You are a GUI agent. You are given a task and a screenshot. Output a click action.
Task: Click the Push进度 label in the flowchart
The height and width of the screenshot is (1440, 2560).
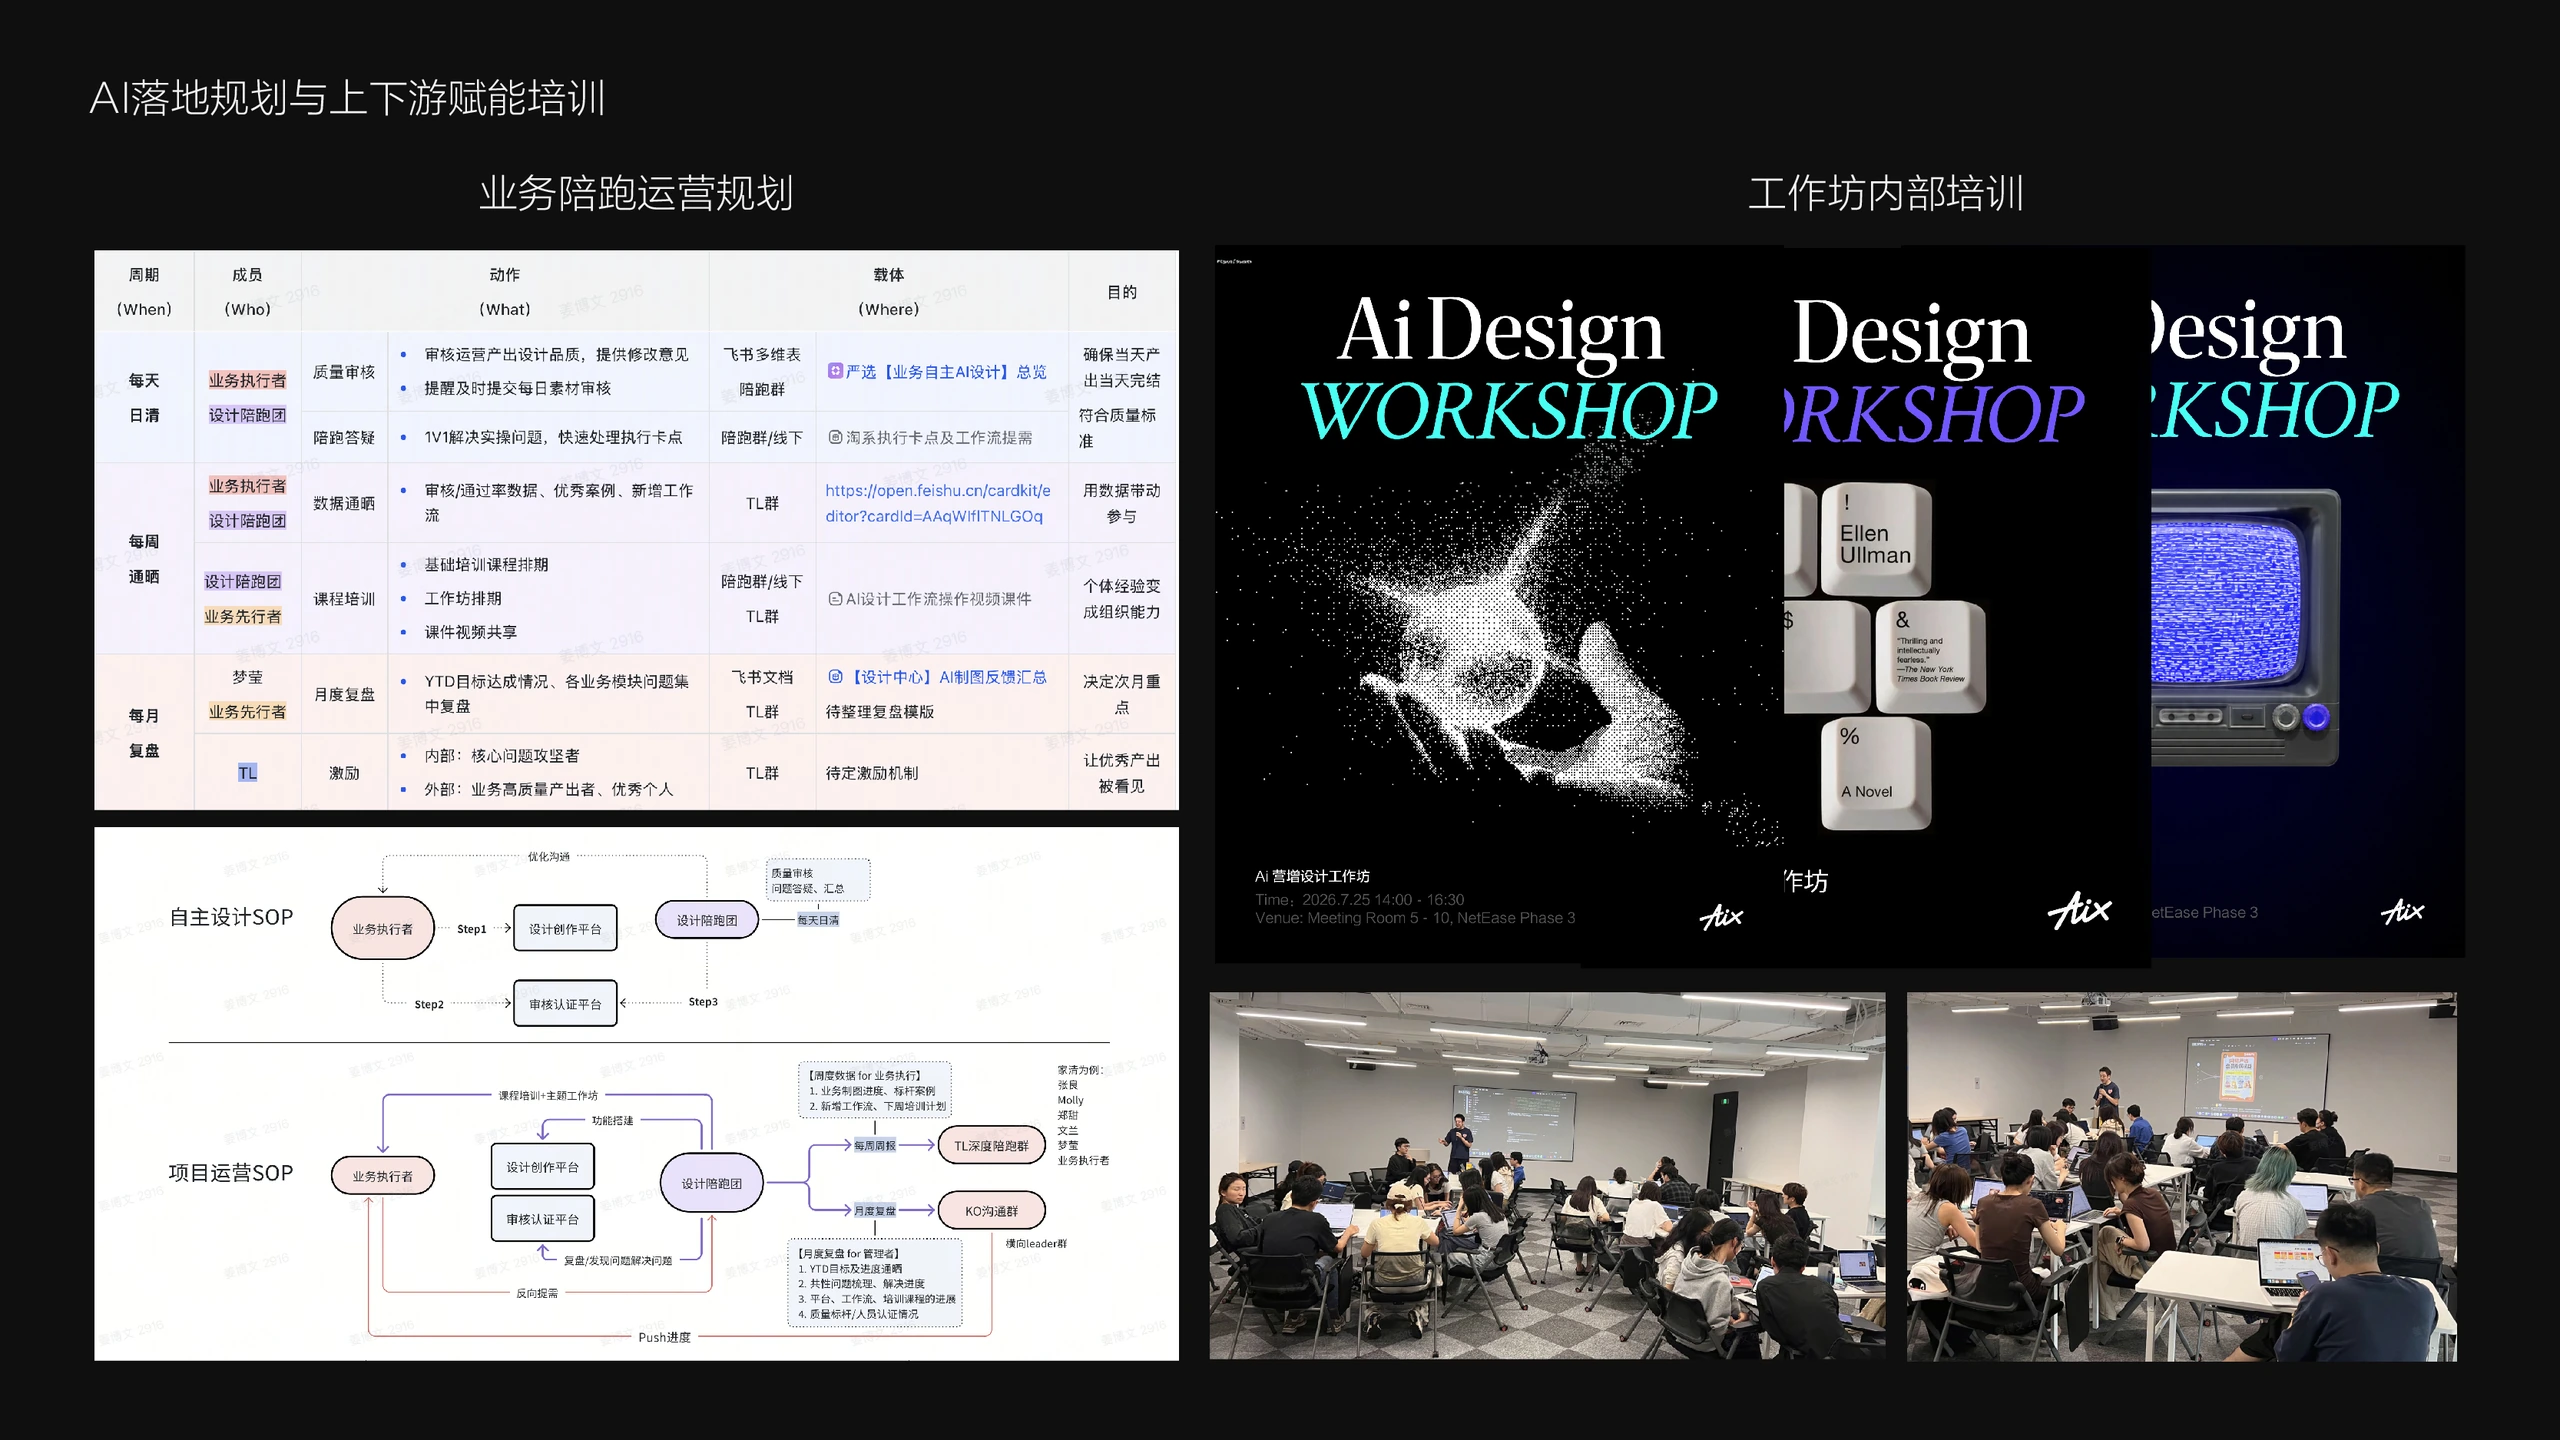click(664, 1337)
